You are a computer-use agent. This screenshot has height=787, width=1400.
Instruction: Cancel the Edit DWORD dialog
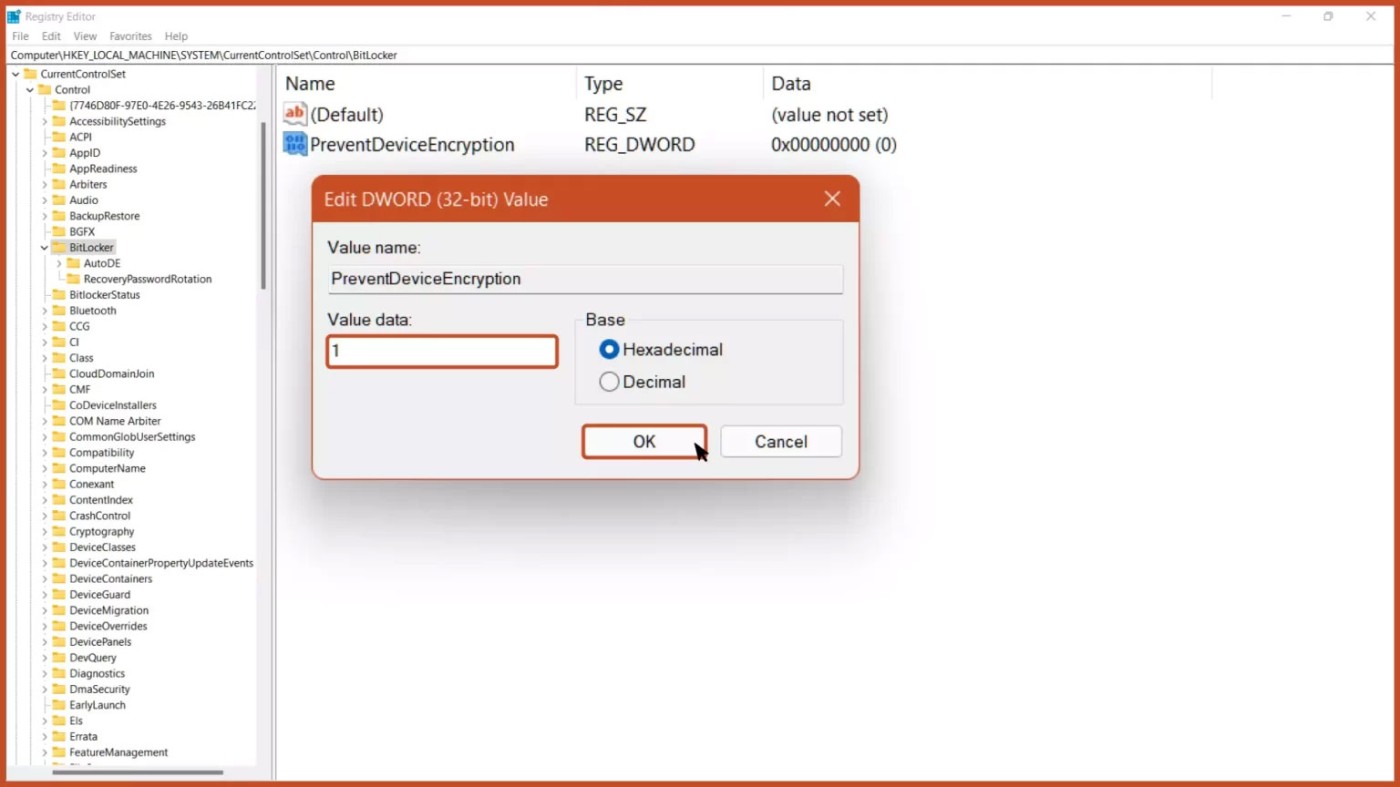(781, 442)
